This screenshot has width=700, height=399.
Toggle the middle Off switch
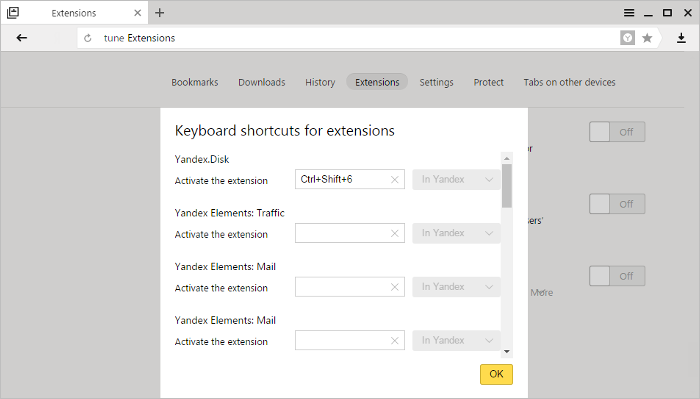click(617, 204)
